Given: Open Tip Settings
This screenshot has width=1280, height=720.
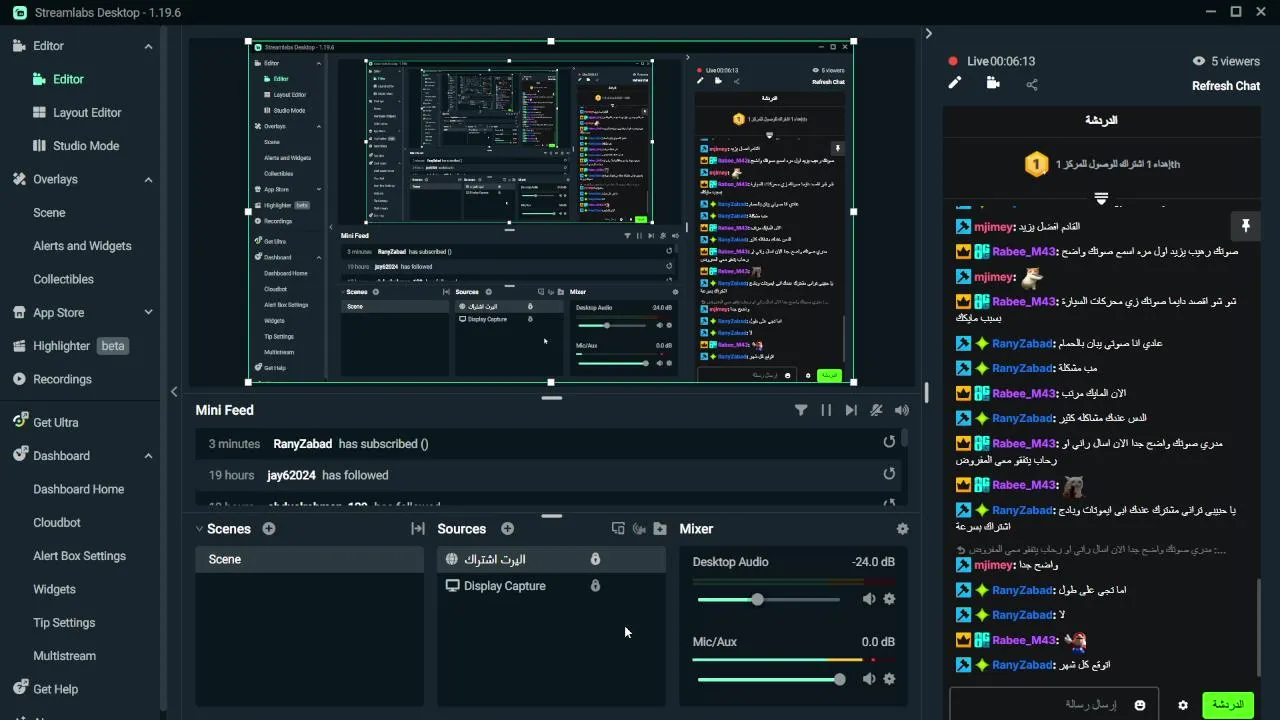Looking at the screenshot, I should coord(64,622).
